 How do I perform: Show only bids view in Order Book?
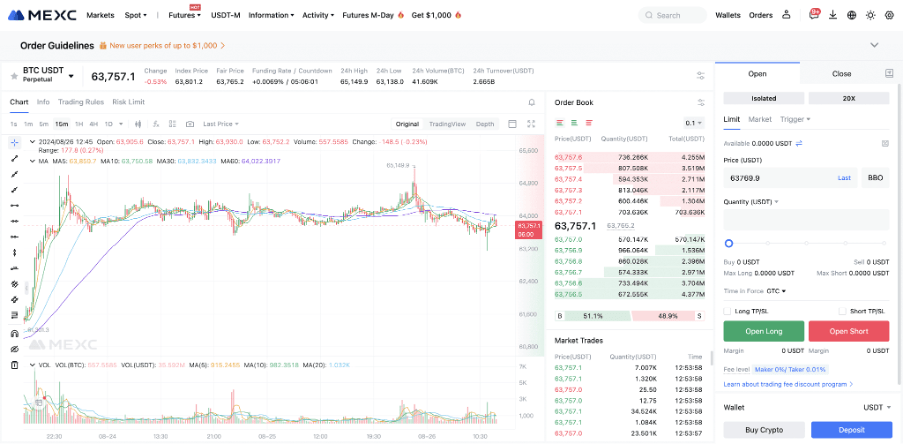(574, 123)
